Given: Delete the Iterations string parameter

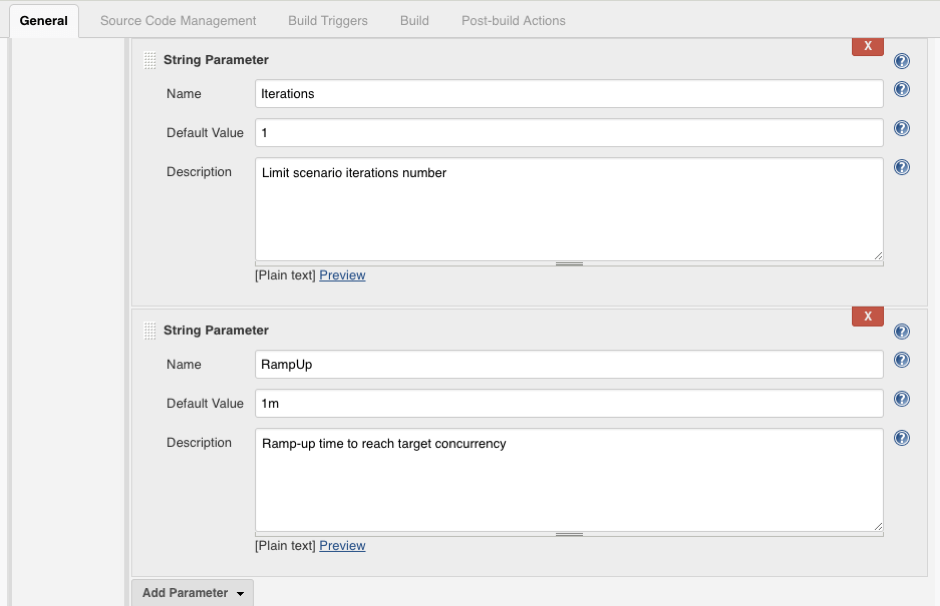Looking at the screenshot, I should (x=867, y=46).
